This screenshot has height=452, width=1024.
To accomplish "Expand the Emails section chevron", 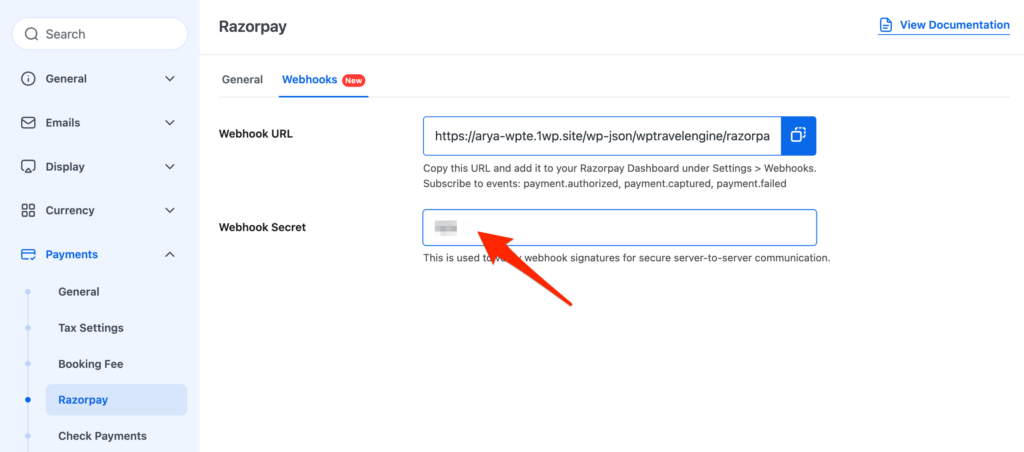I will 170,123.
